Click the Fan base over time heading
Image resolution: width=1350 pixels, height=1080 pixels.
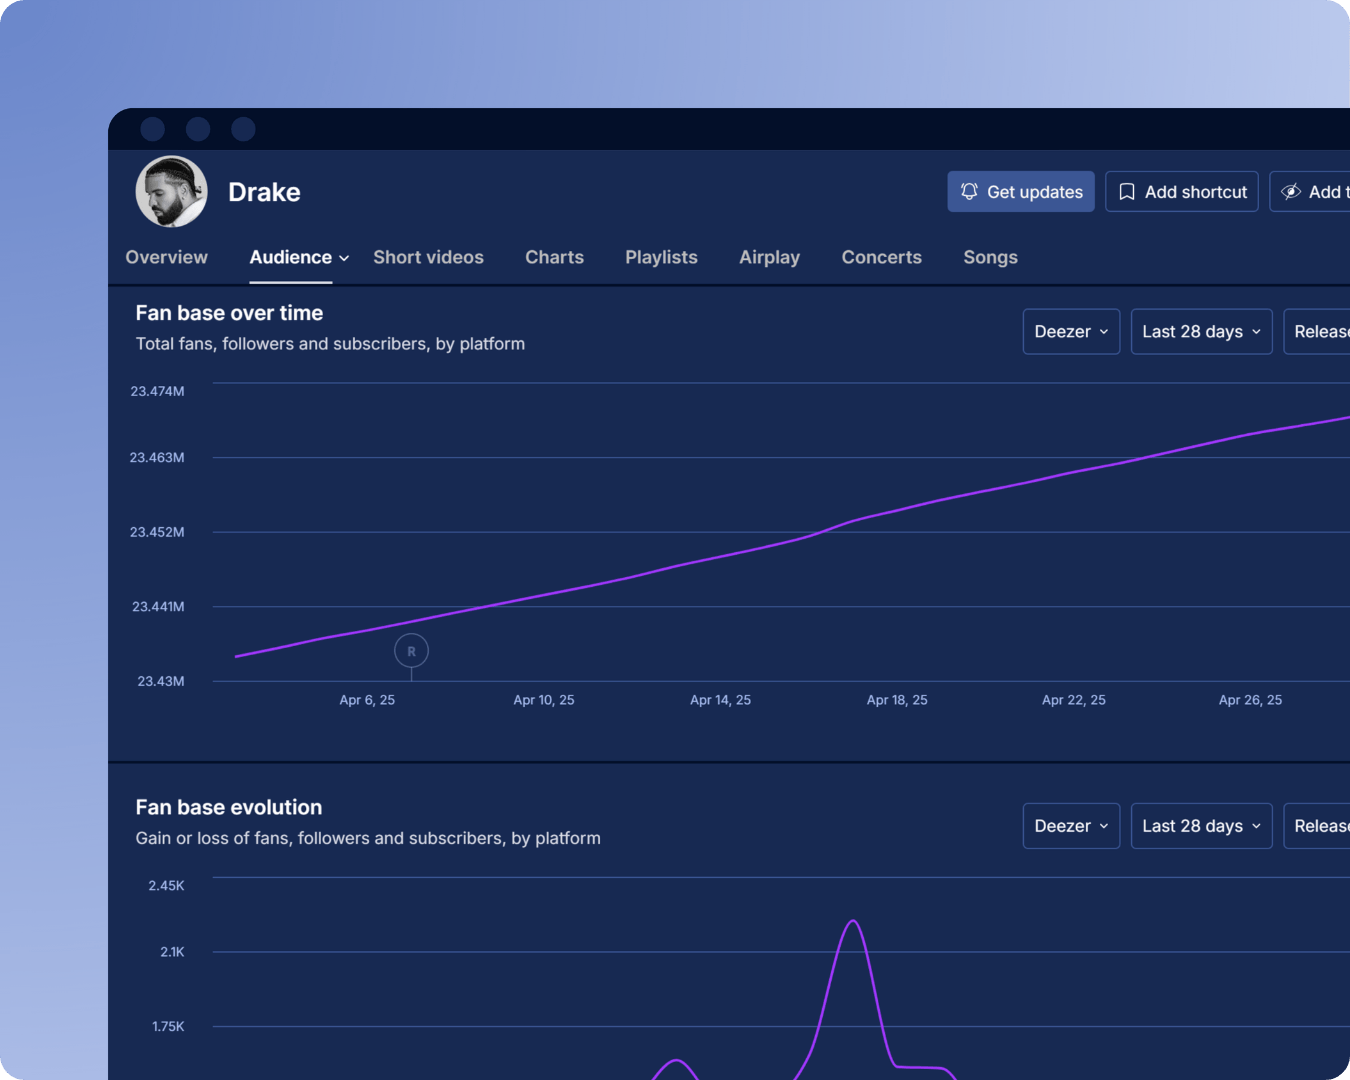(x=229, y=313)
